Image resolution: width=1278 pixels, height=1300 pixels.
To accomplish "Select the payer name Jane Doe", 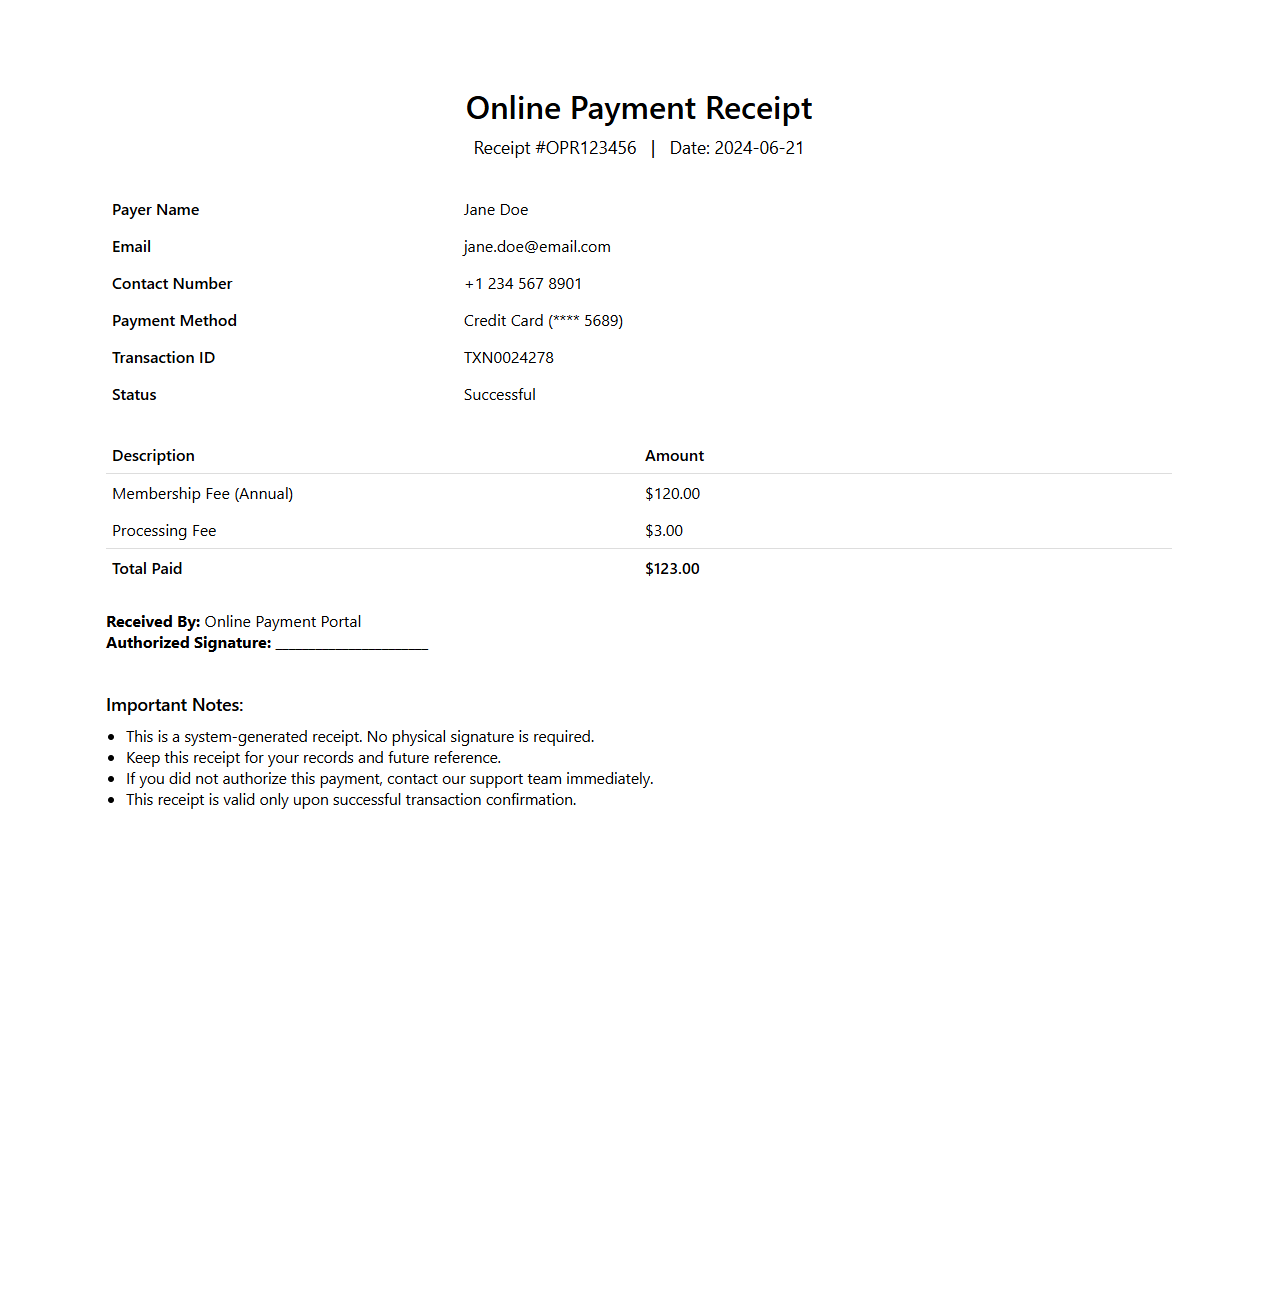I will 496,210.
